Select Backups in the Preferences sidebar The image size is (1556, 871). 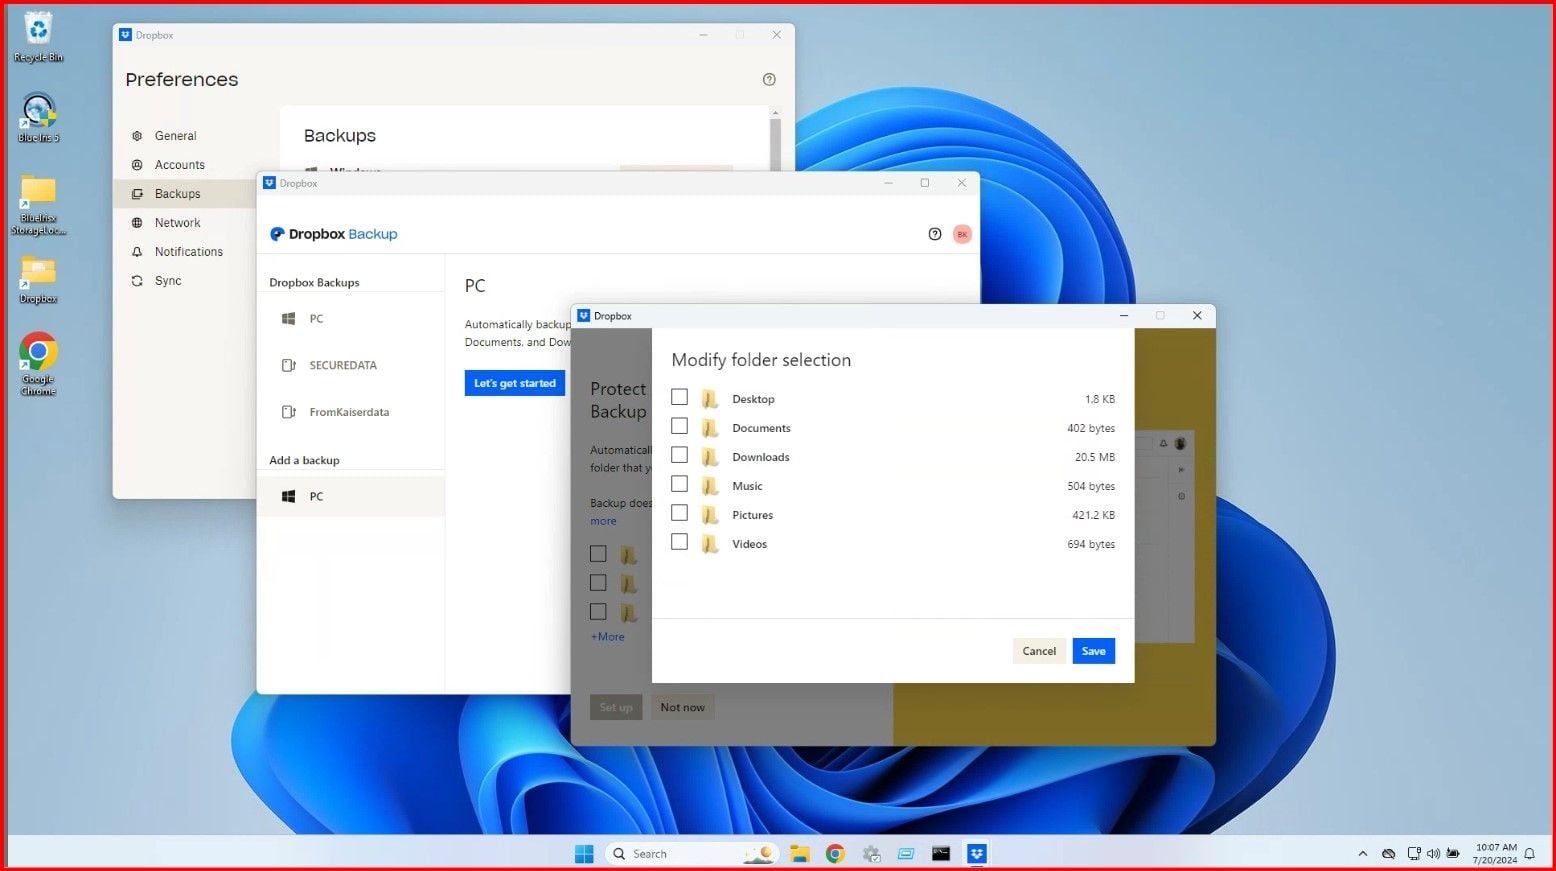pos(185,194)
